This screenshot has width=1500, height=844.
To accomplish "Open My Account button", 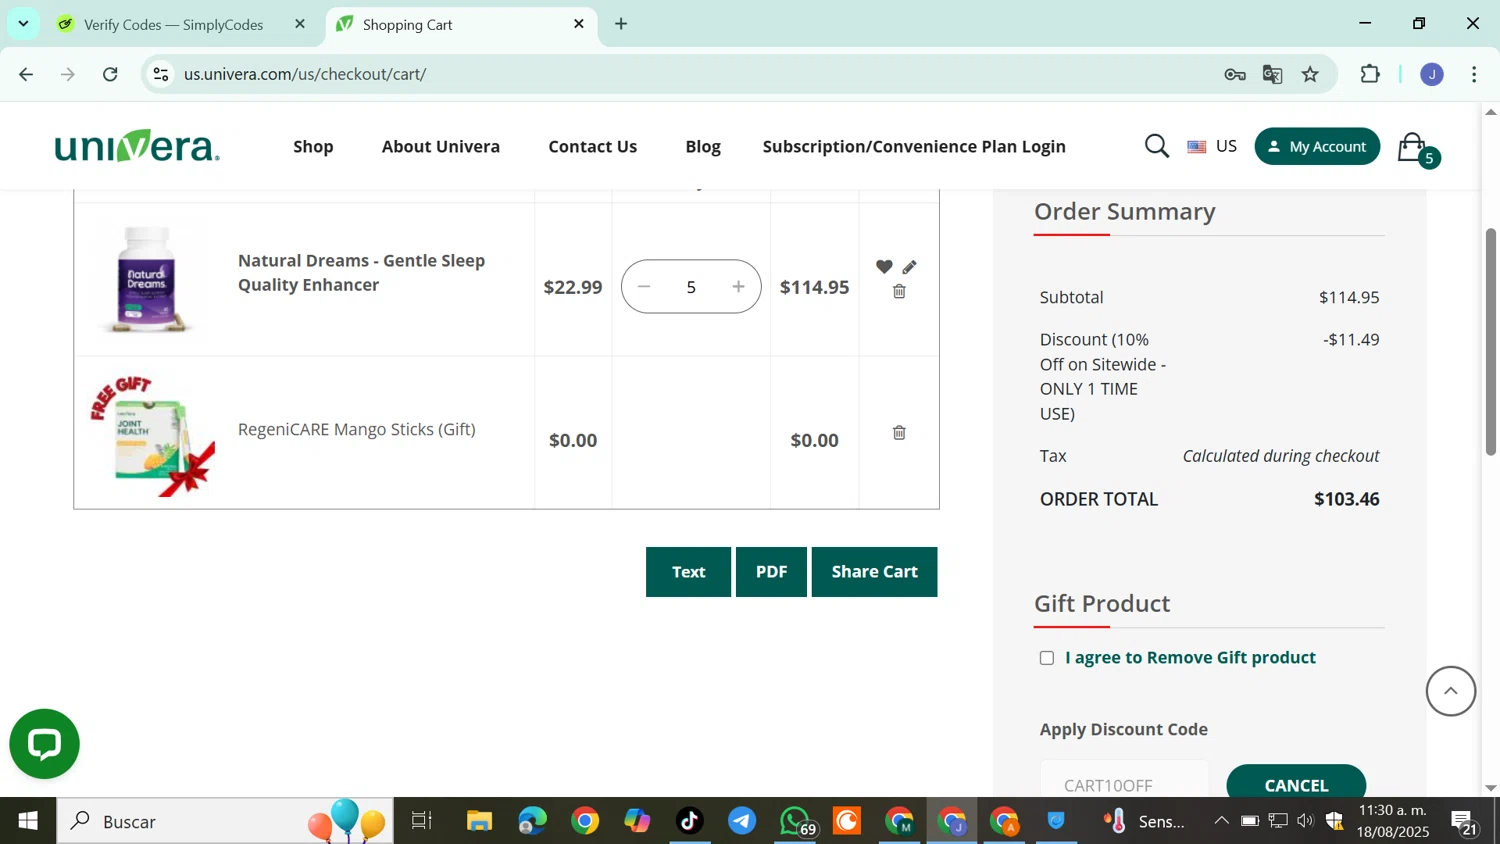I will (1317, 146).
